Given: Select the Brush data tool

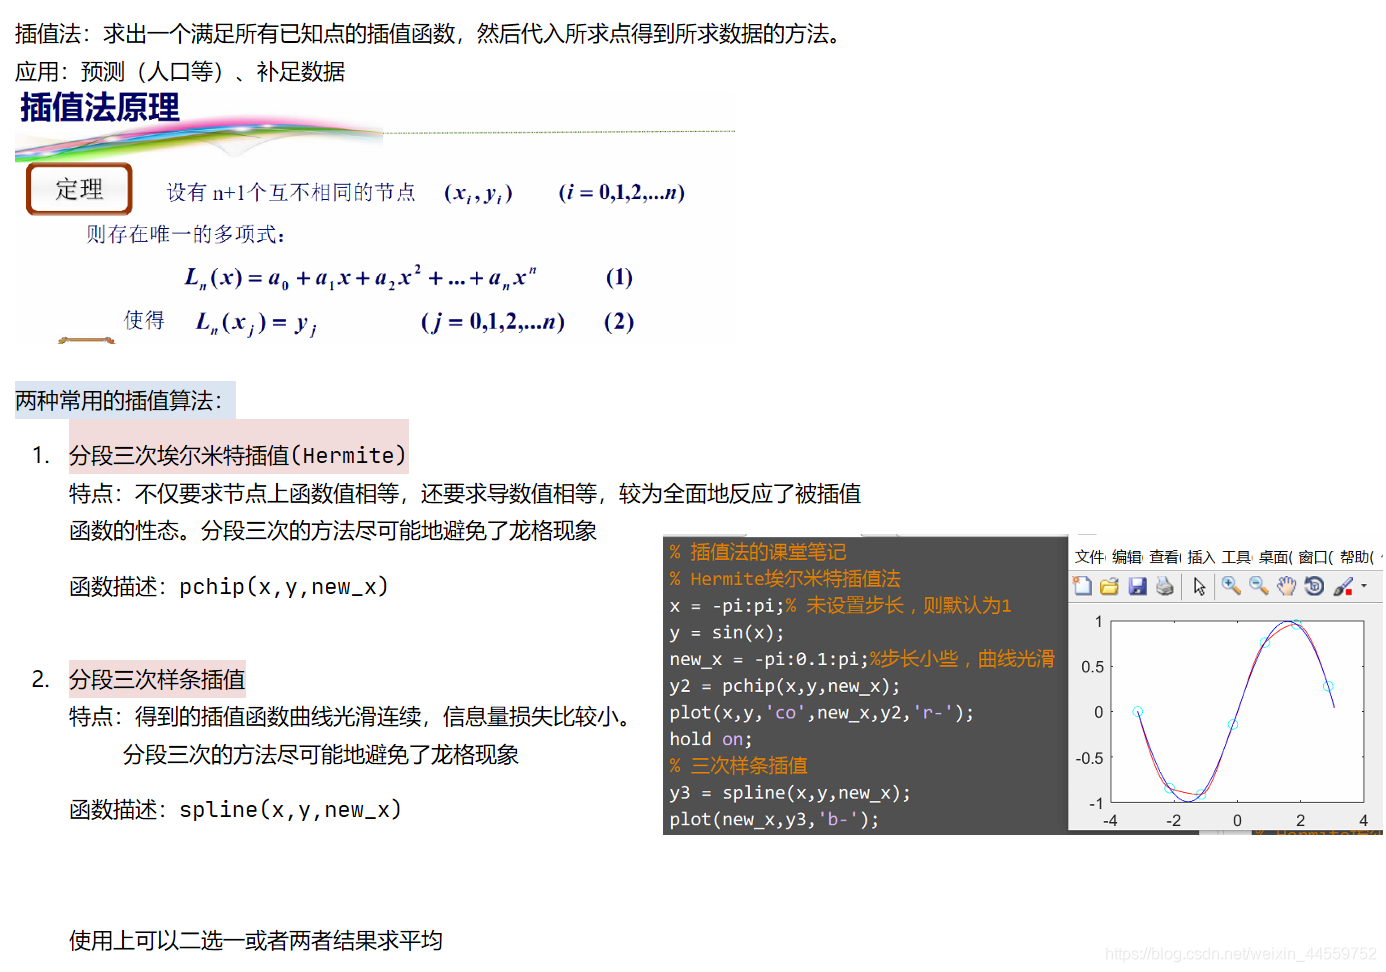Looking at the screenshot, I should click(x=1343, y=586).
